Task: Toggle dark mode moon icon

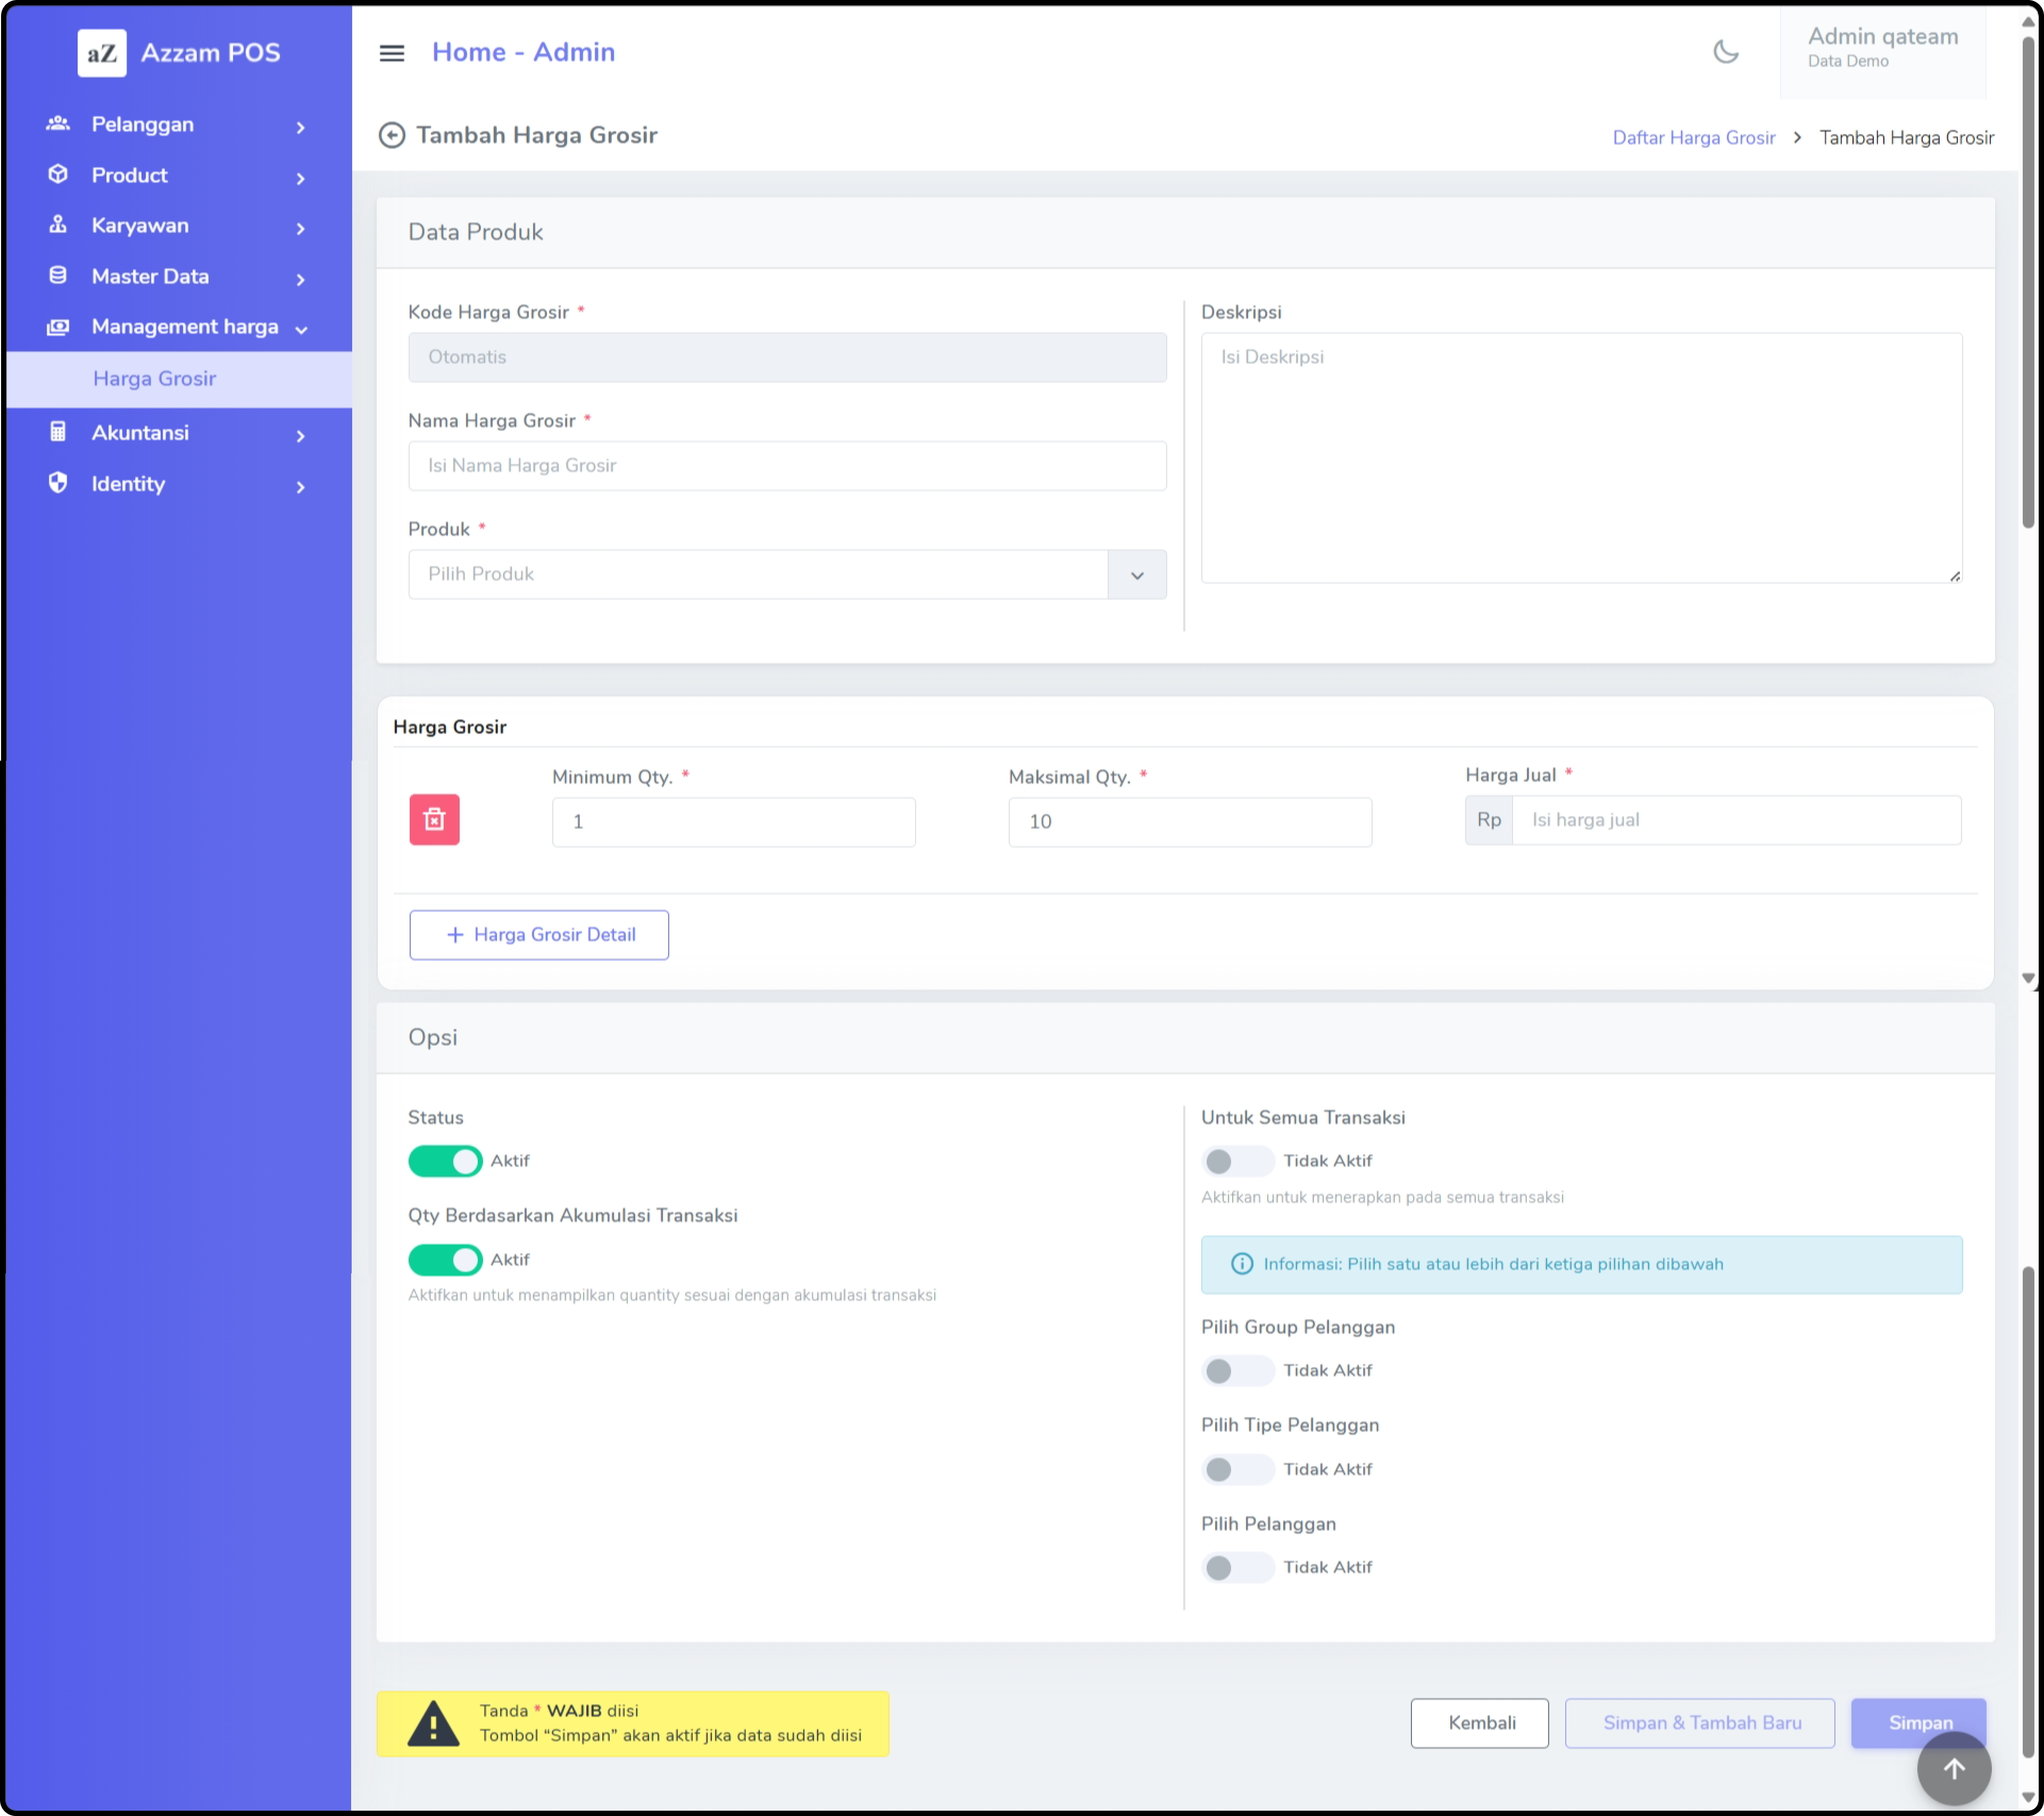Action: pyautogui.click(x=1725, y=52)
